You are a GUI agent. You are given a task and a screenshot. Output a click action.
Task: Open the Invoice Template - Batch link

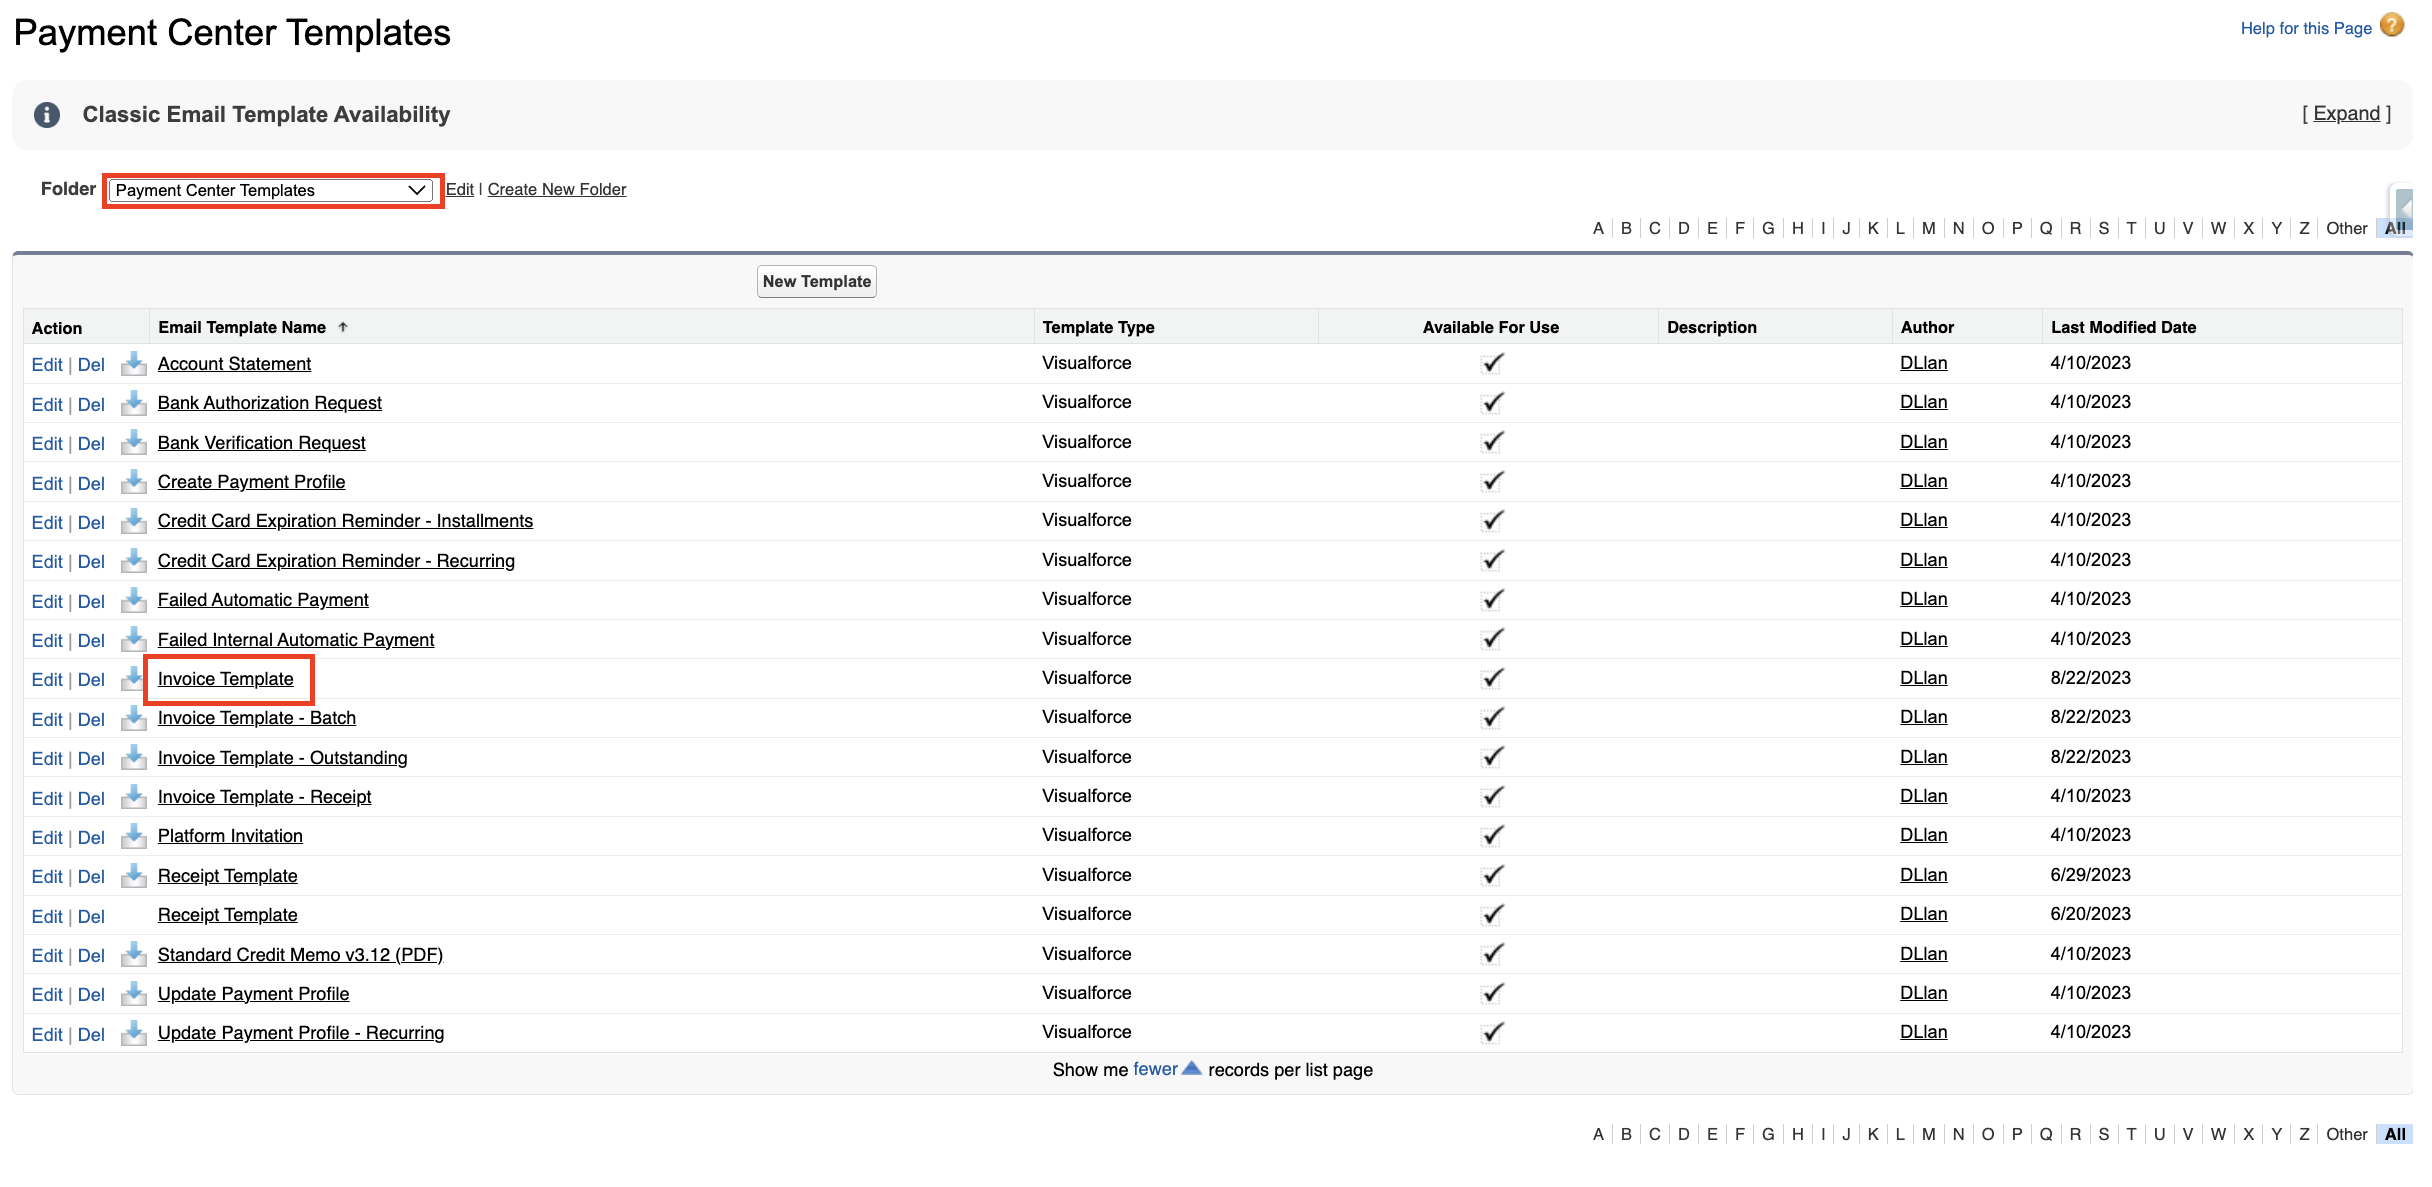[x=256, y=718]
